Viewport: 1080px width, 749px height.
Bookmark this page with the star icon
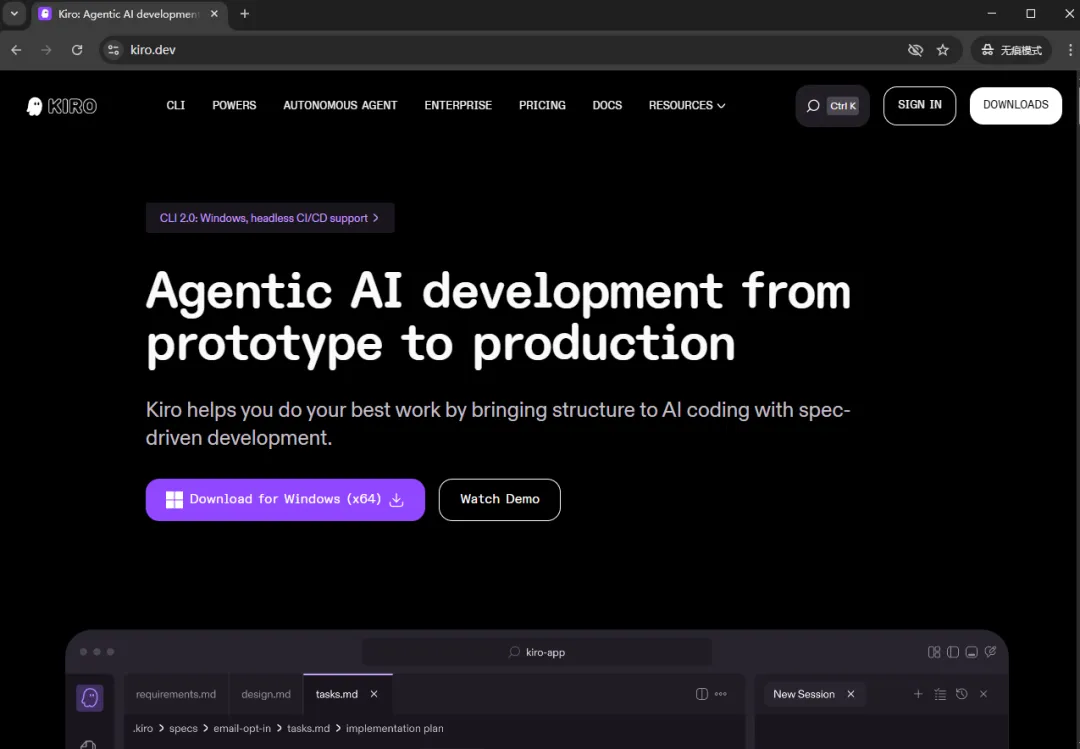(x=943, y=50)
